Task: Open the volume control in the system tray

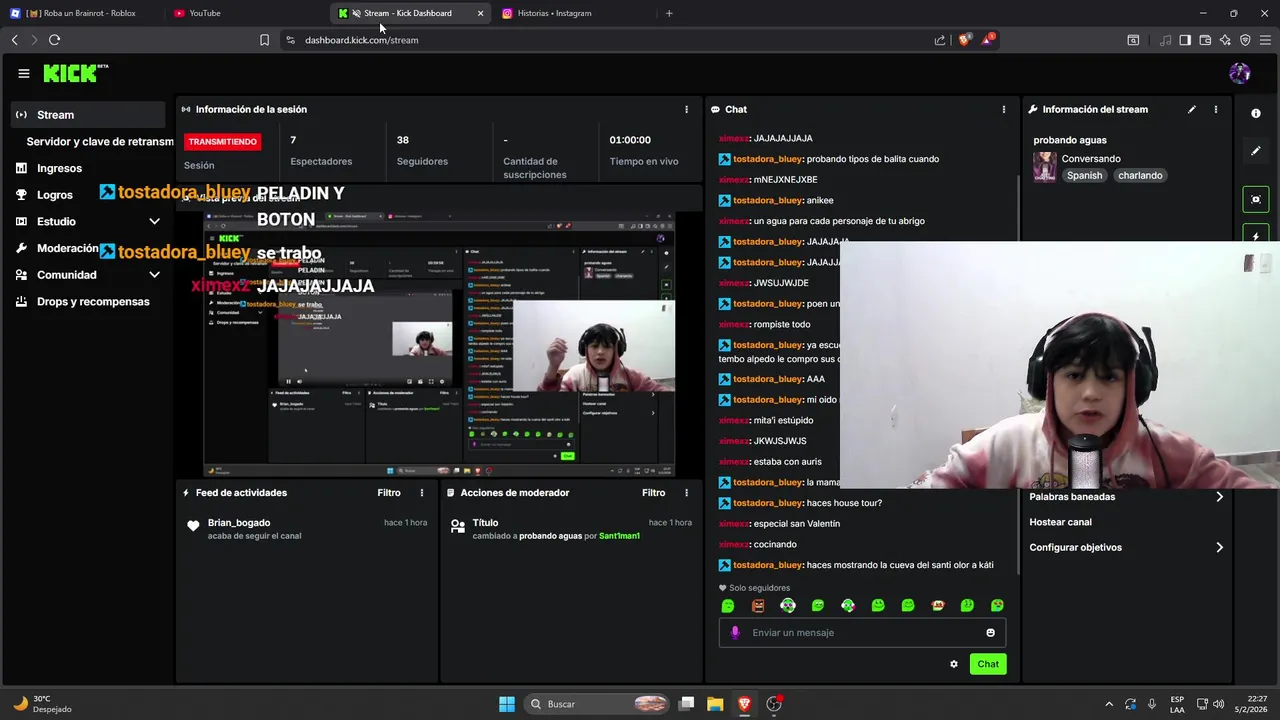Action: (x=1218, y=704)
